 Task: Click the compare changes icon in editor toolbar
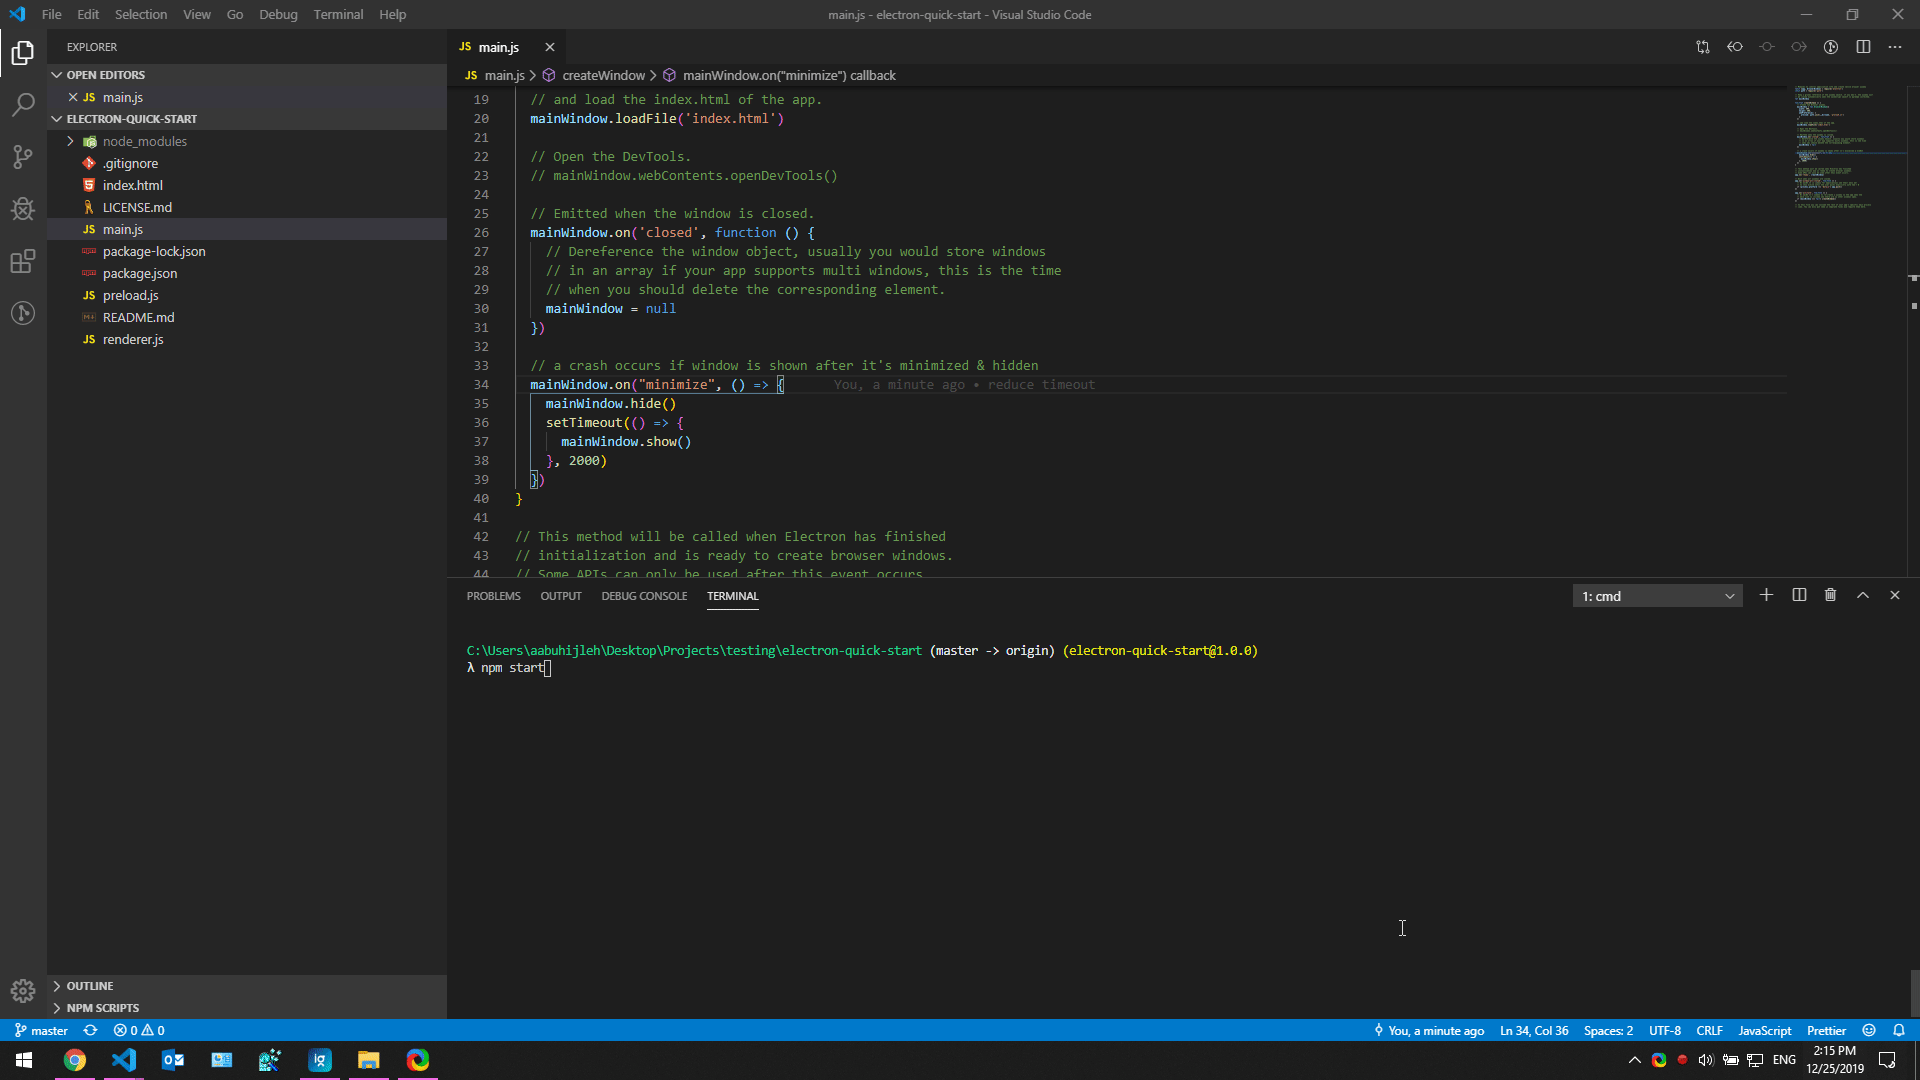(x=1703, y=47)
